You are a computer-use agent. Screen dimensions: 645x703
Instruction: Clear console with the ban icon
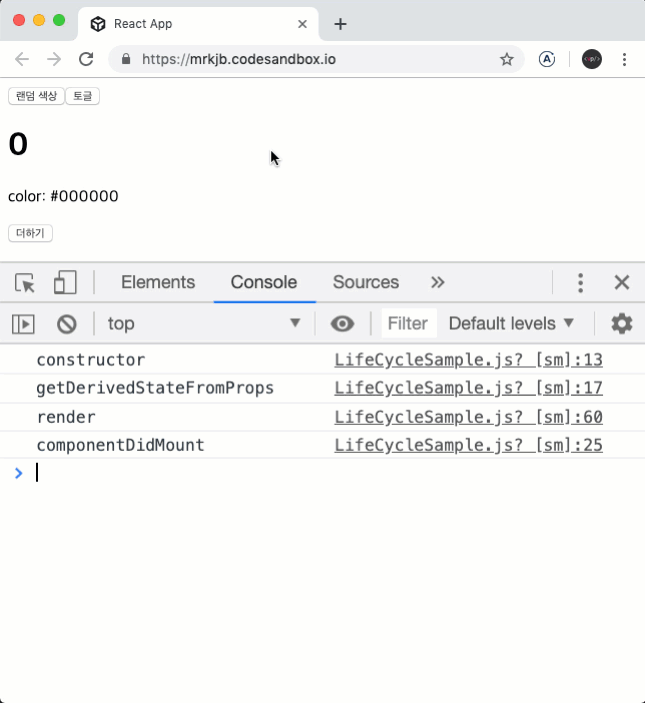67,324
